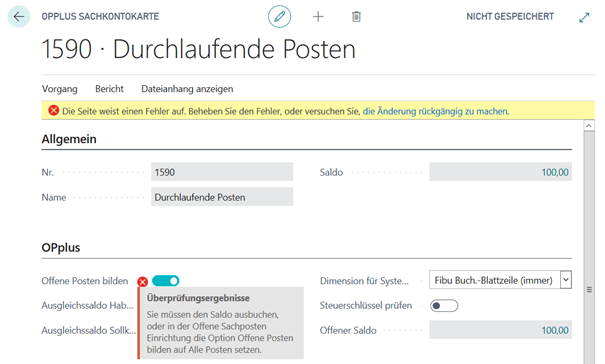
Task: Expand page with the diagonal arrows icon
Action: (584, 17)
